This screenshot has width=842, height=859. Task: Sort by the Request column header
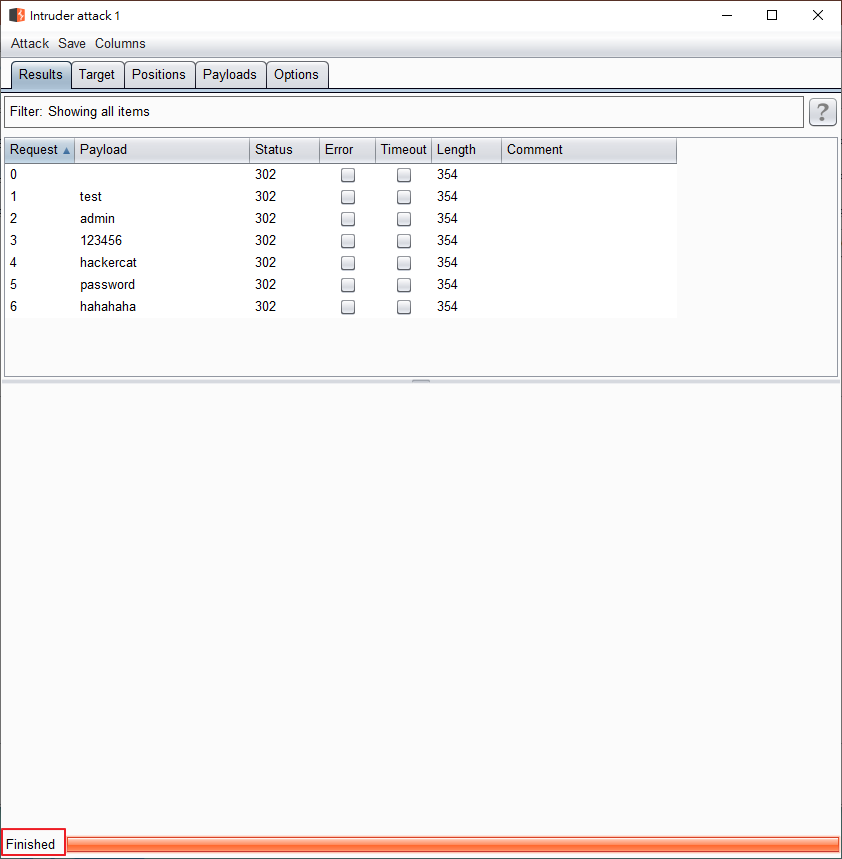coord(39,150)
